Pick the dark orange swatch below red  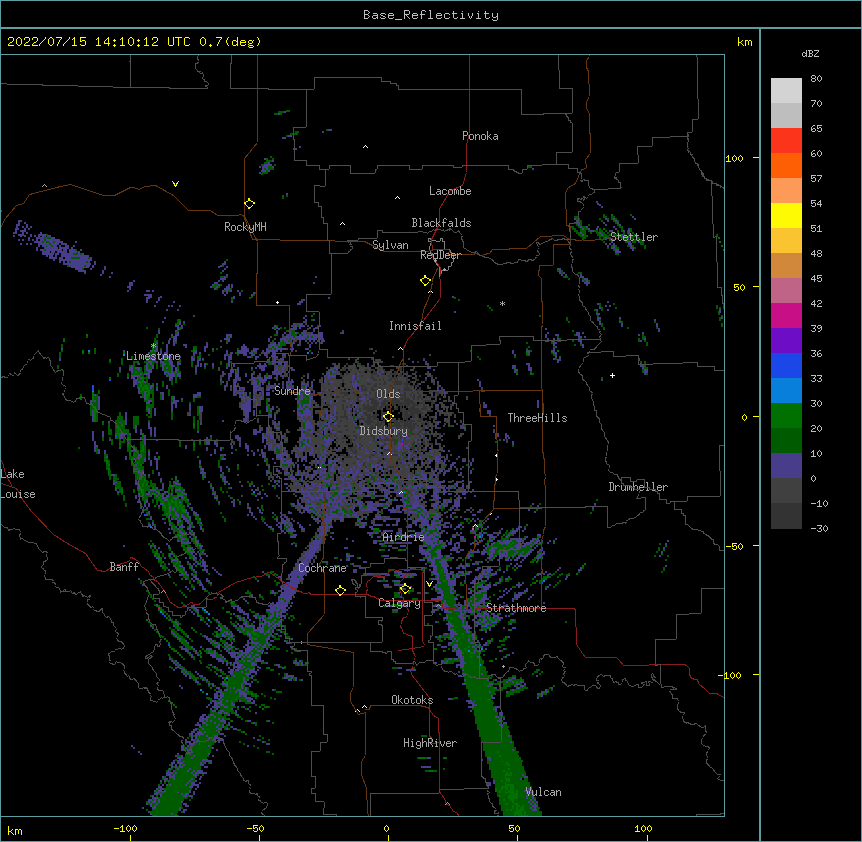pyautogui.click(x=786, y=165)
